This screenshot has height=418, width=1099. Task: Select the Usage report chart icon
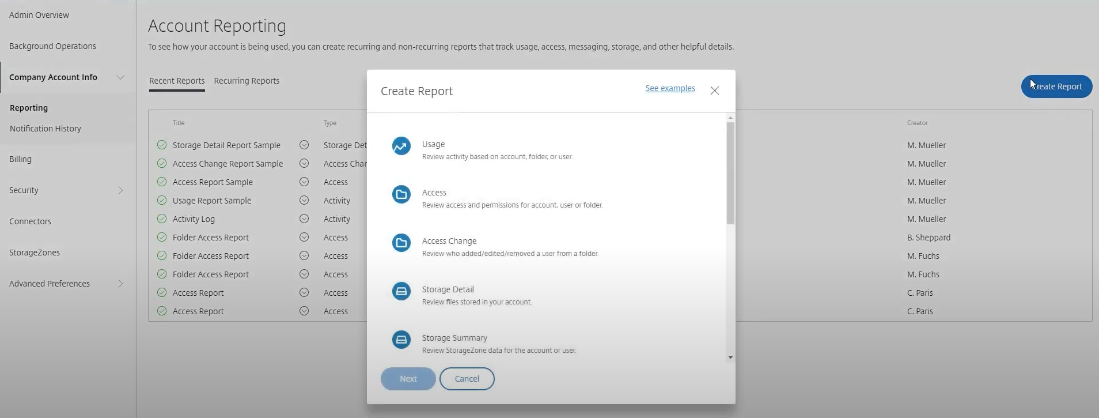[401, 146]
